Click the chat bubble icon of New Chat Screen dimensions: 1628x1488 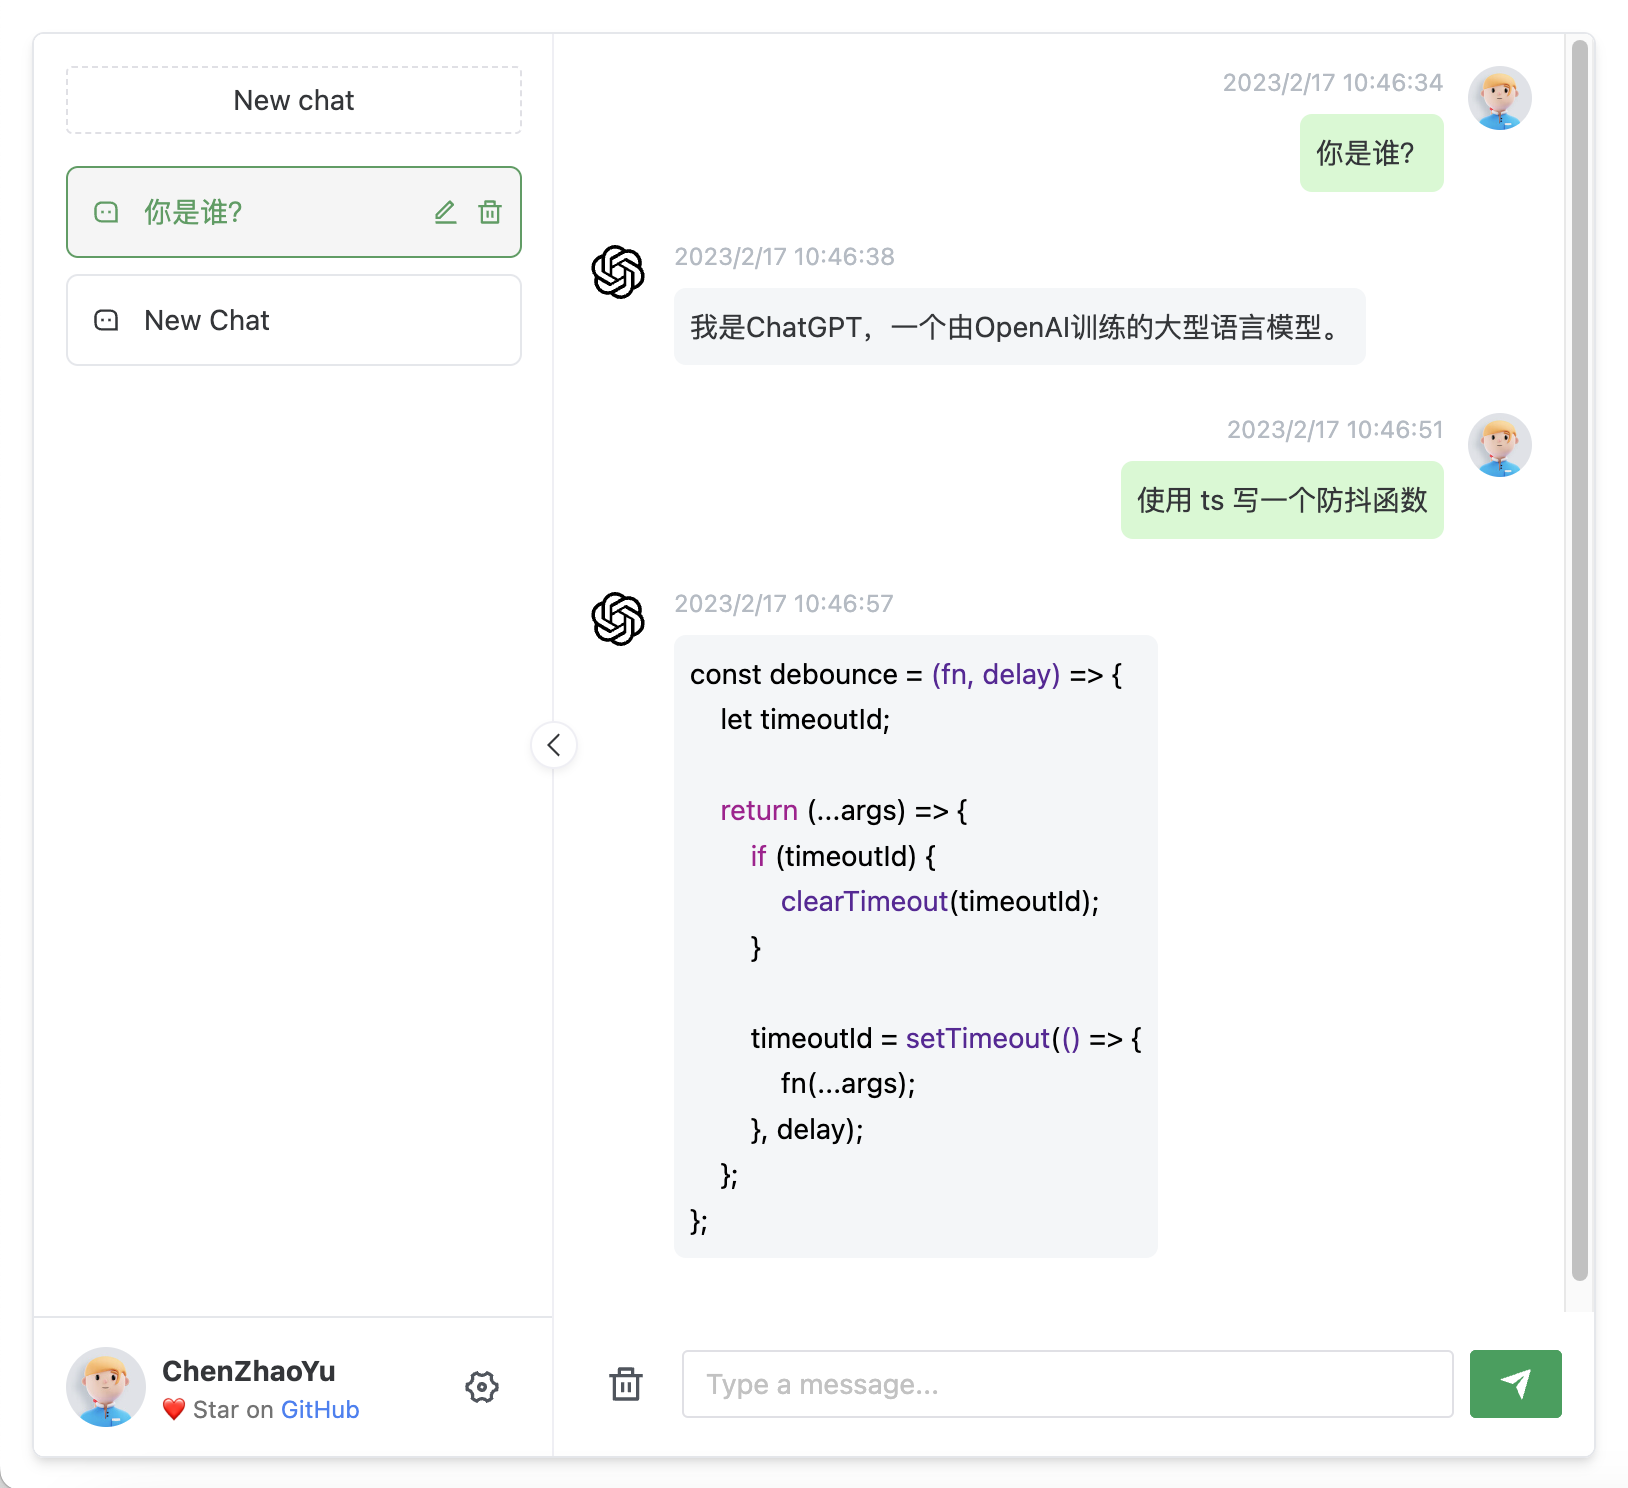(x=106, y=321)
